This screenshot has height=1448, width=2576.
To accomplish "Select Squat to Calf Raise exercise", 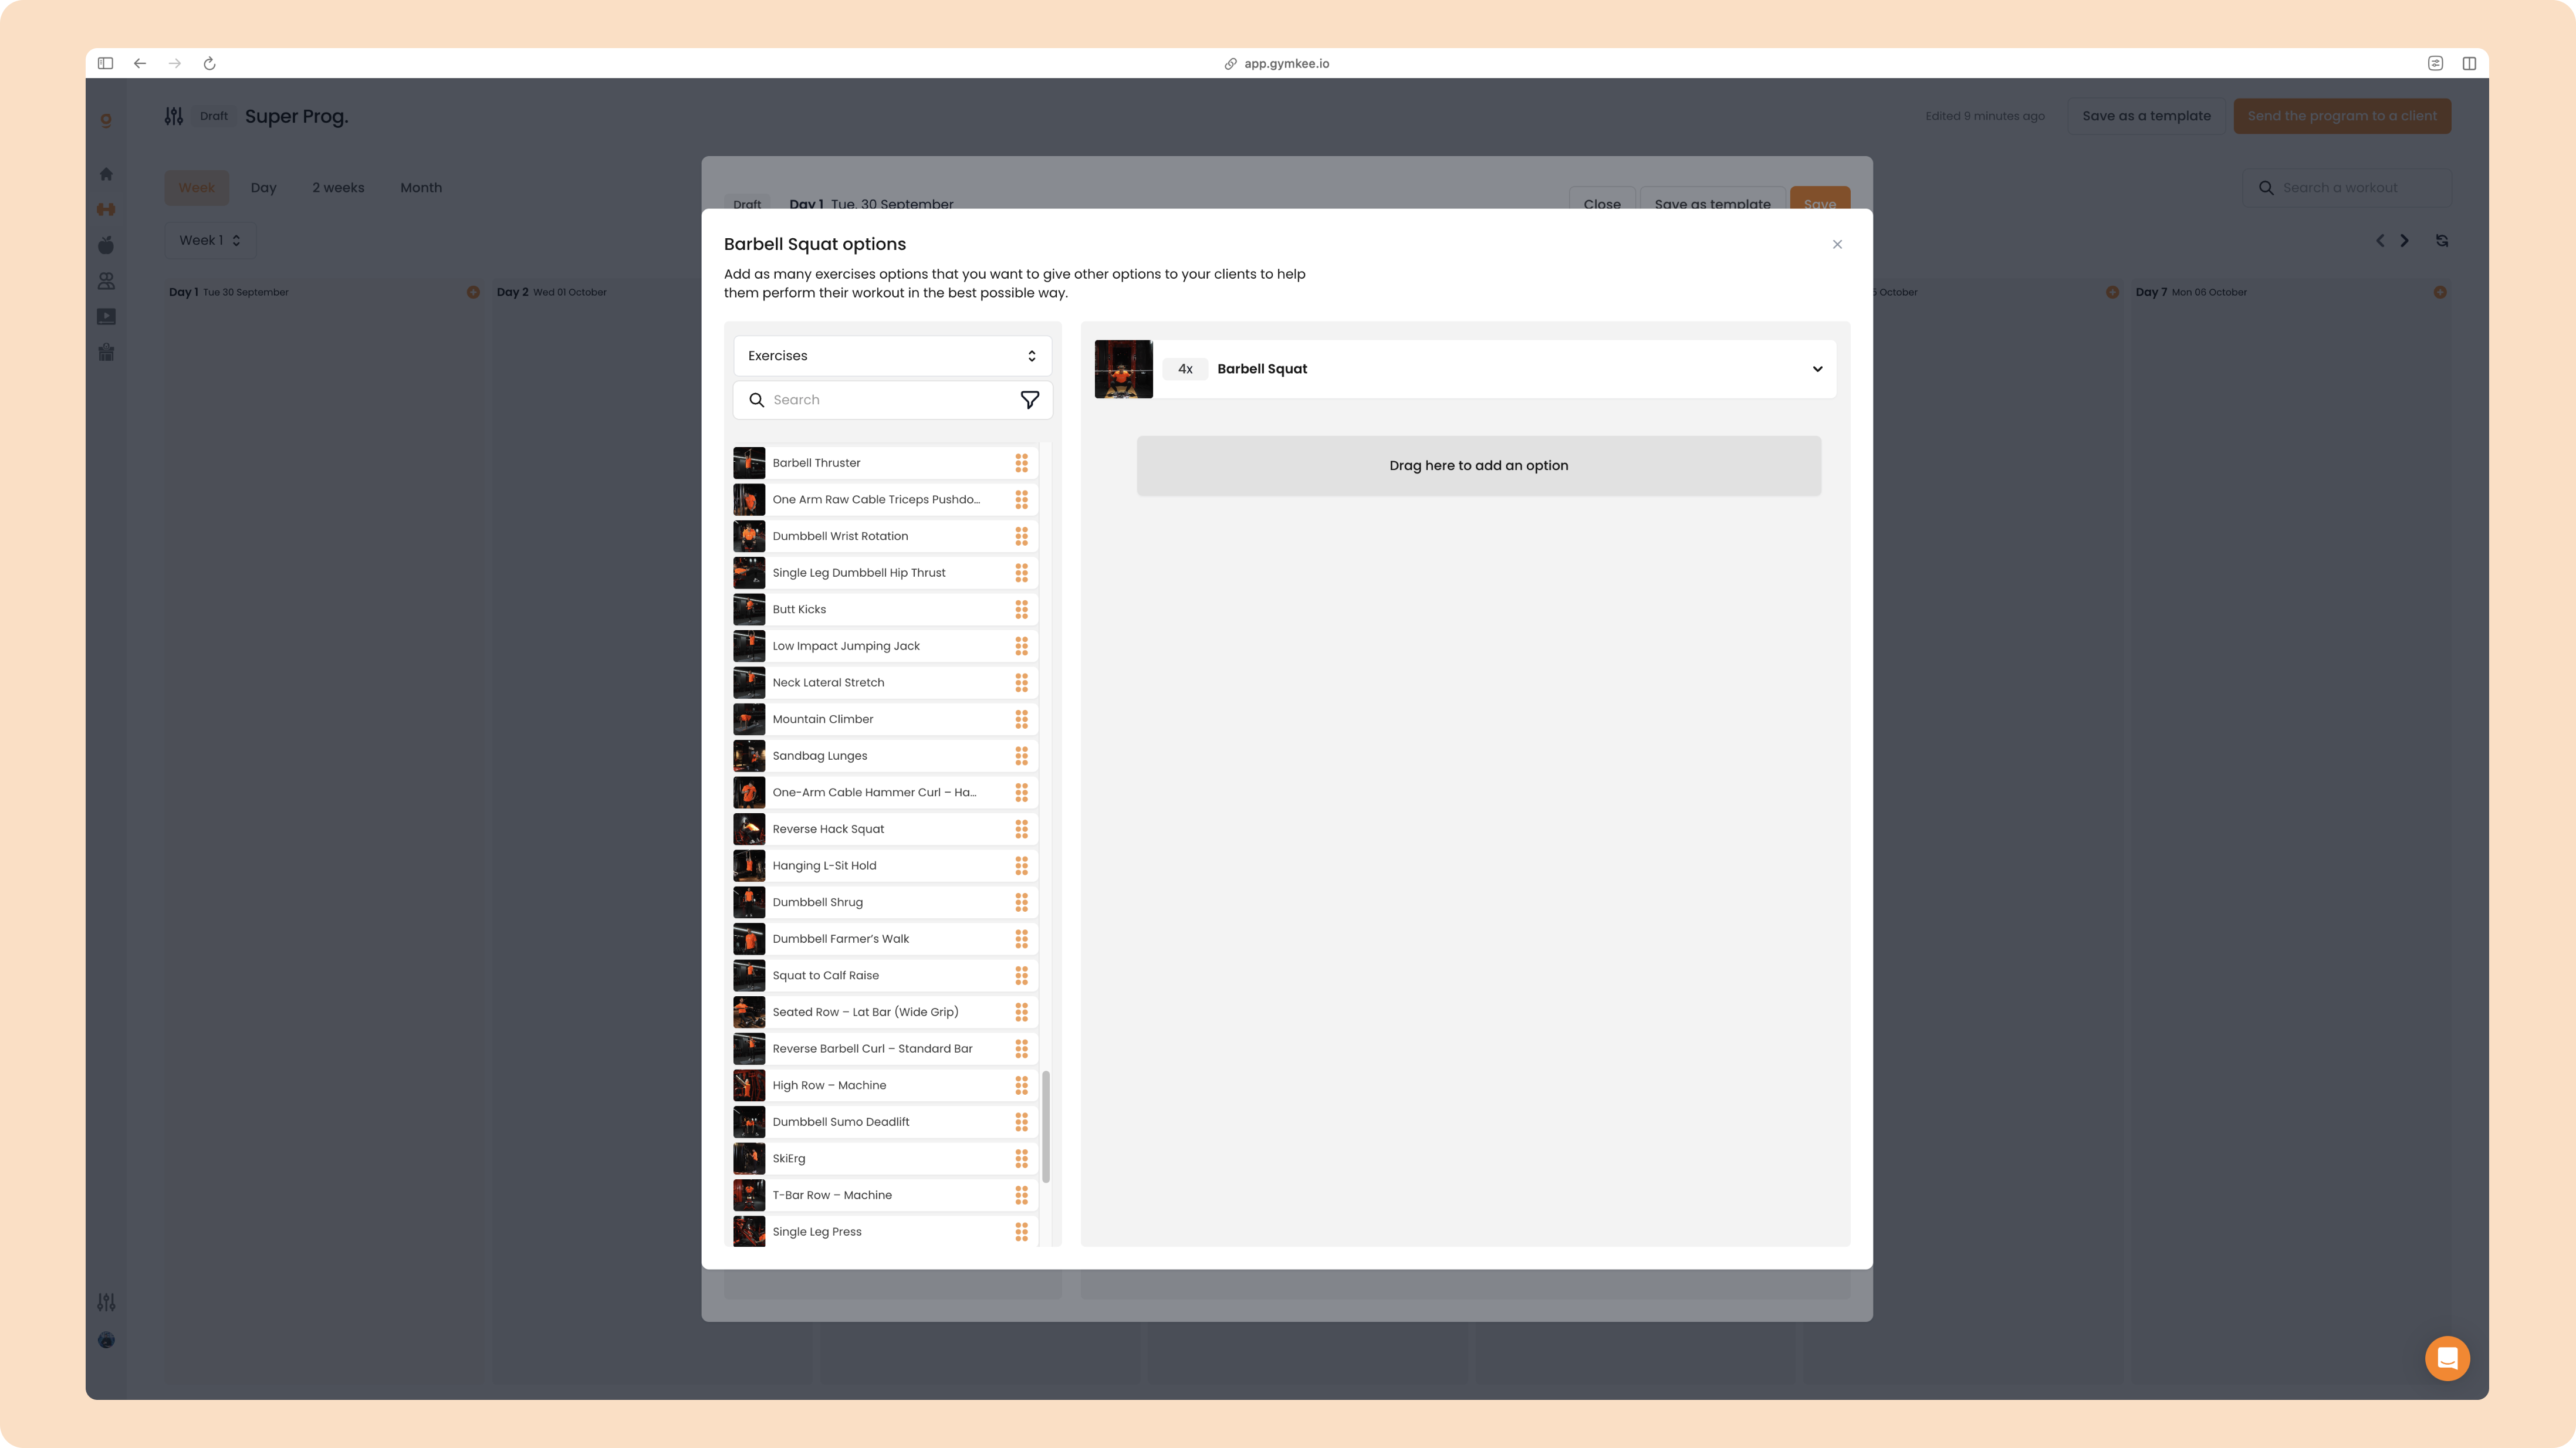I will [885, 976].
